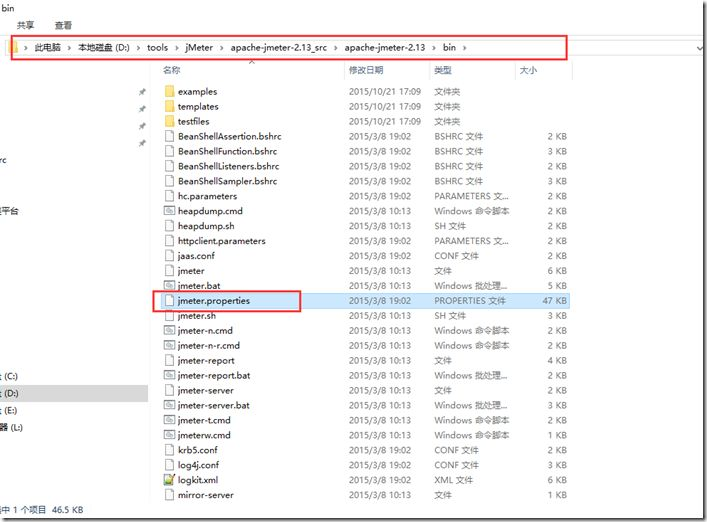Screen dimensions: 707x522
Task: Select the jmeter-n.cmd script icon
Action: [x=169, y=330]
